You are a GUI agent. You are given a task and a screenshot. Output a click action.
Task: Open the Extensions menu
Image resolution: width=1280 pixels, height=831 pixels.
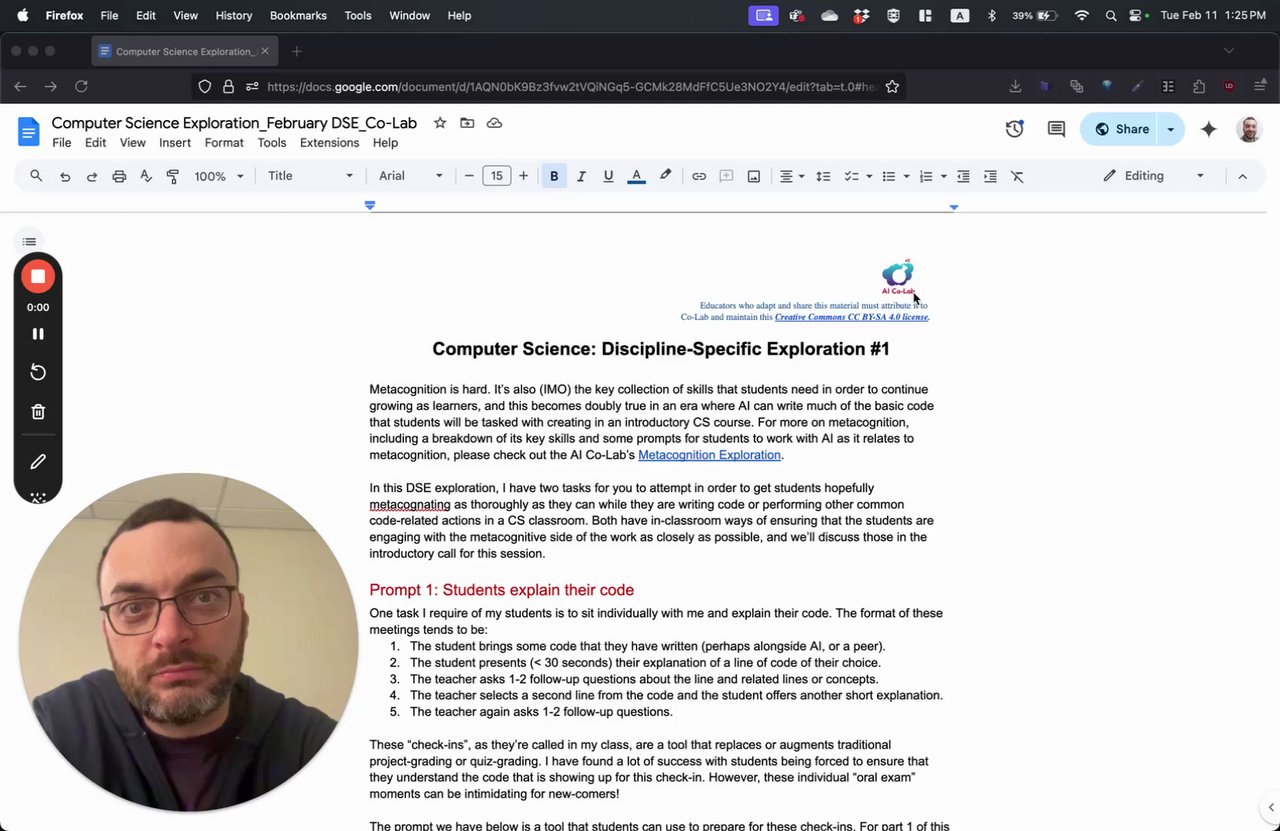tap(329, 143)
